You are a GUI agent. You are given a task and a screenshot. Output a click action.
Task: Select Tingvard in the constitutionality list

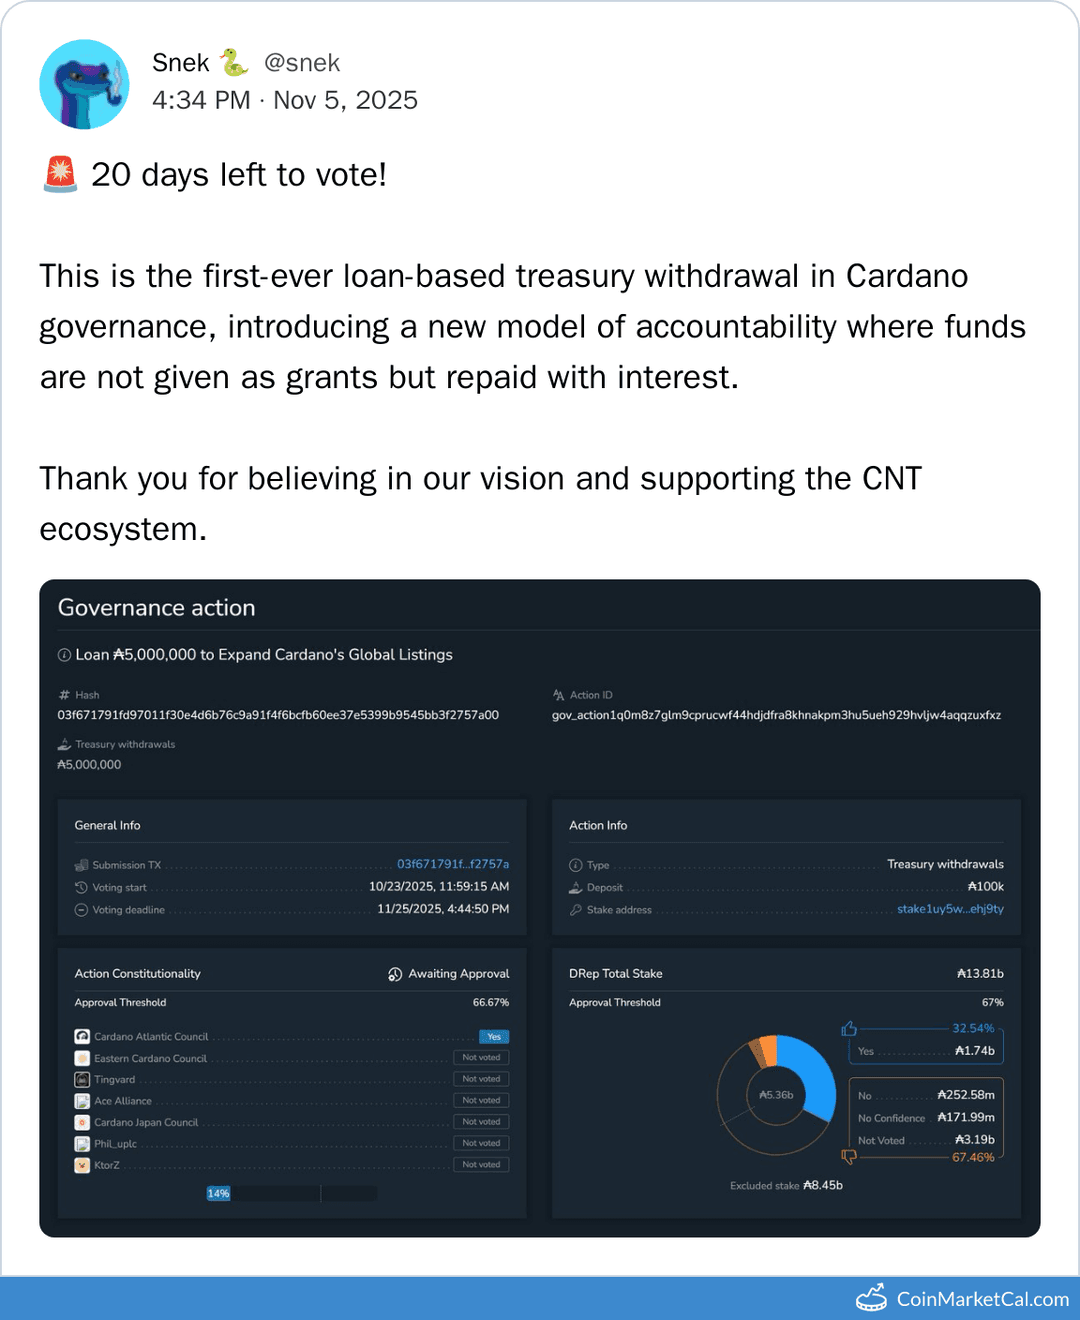pos(113,1078)
